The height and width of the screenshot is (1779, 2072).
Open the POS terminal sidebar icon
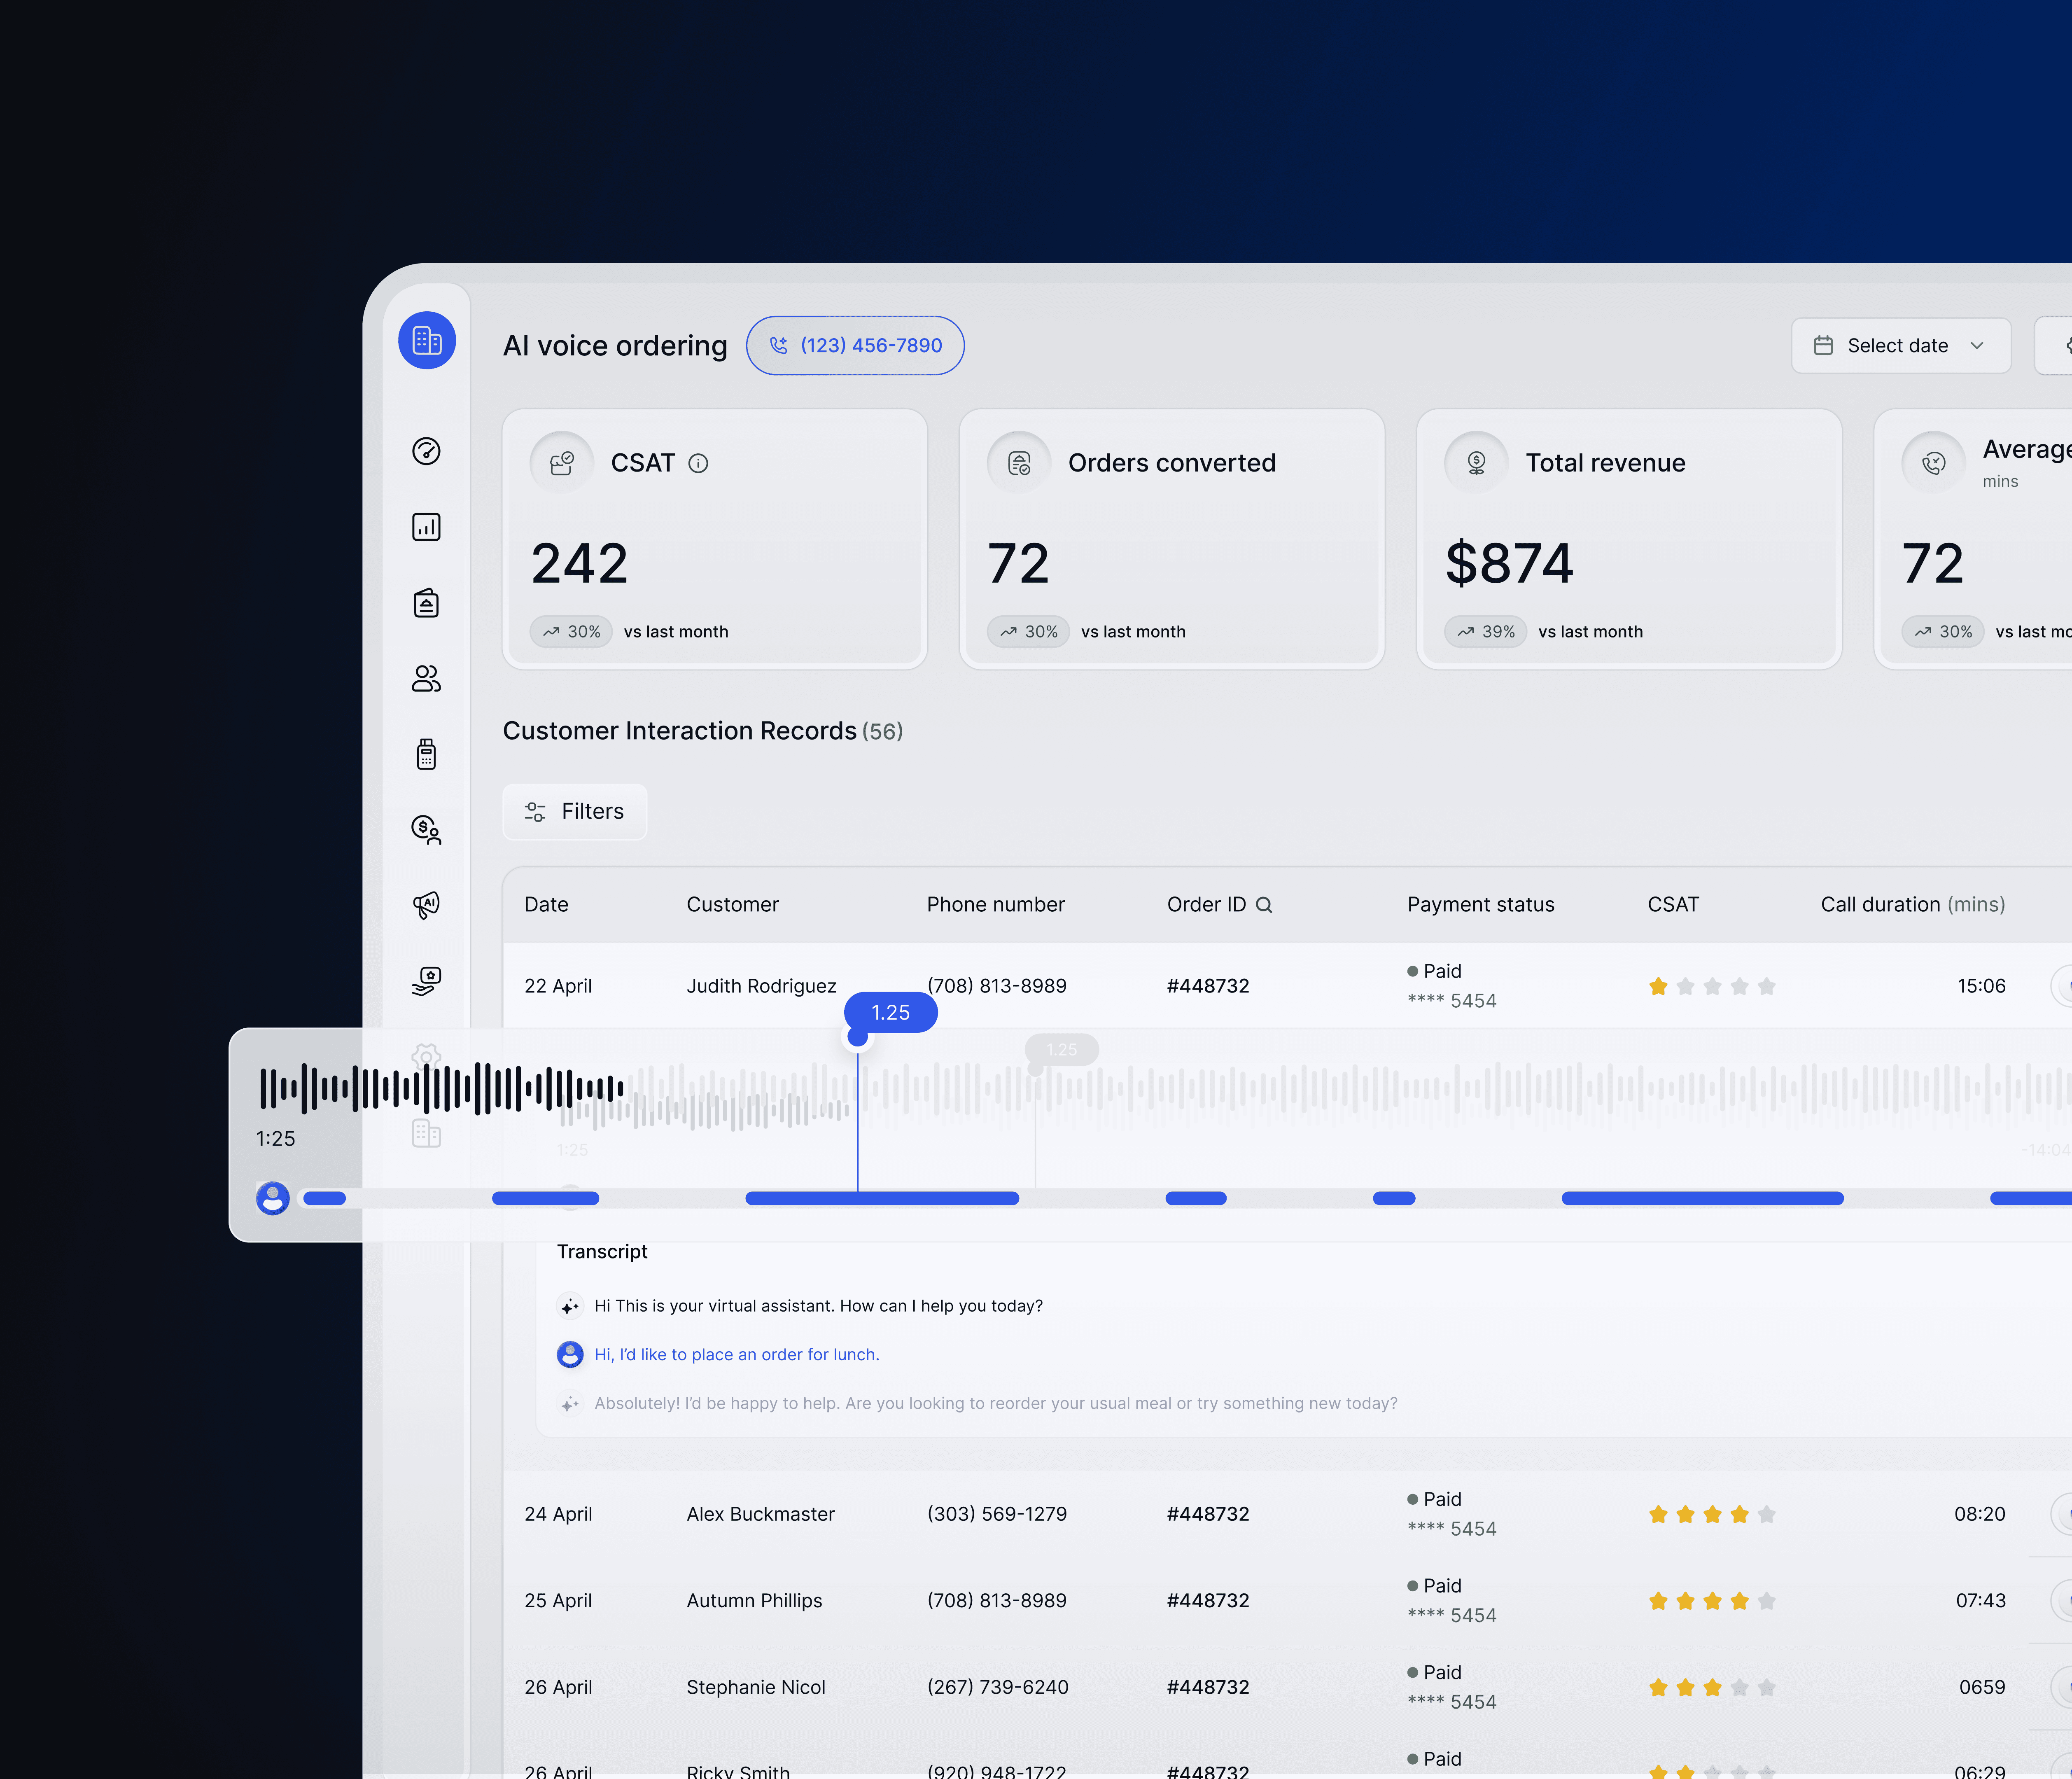pos(426,754)
